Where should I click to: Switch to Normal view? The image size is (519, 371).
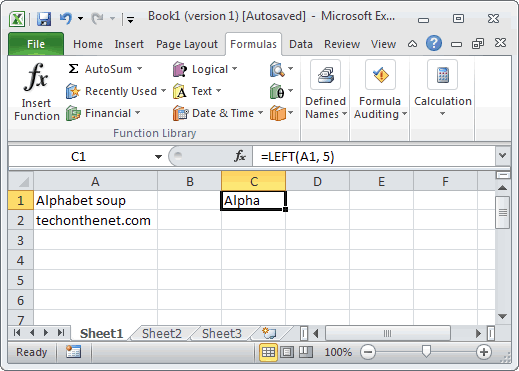coord(268,352)
